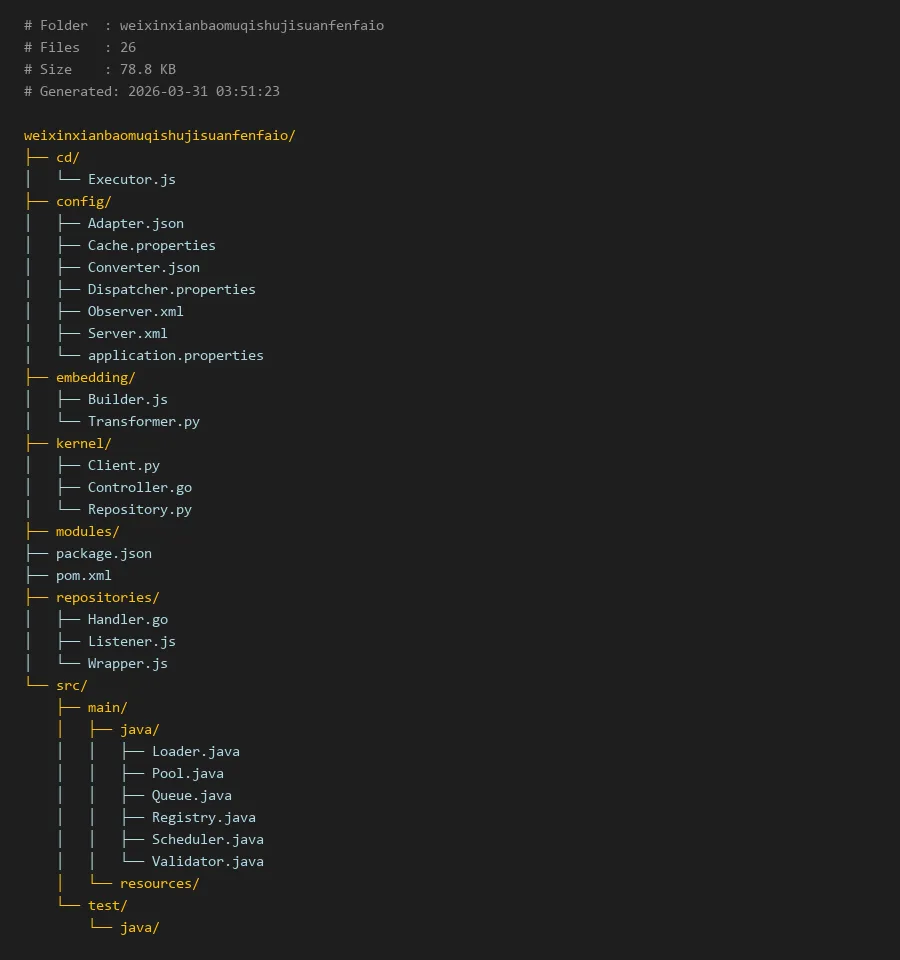
Task: Collapse the config folder
Action: click(83, 201)
